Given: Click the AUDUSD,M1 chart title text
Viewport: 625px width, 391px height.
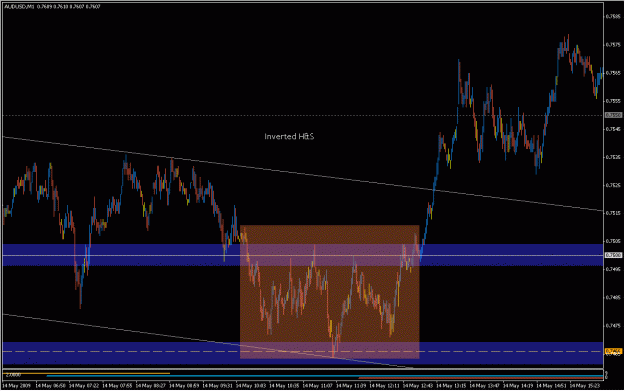Looking at the screenshot, I should (x=19, y=7).
